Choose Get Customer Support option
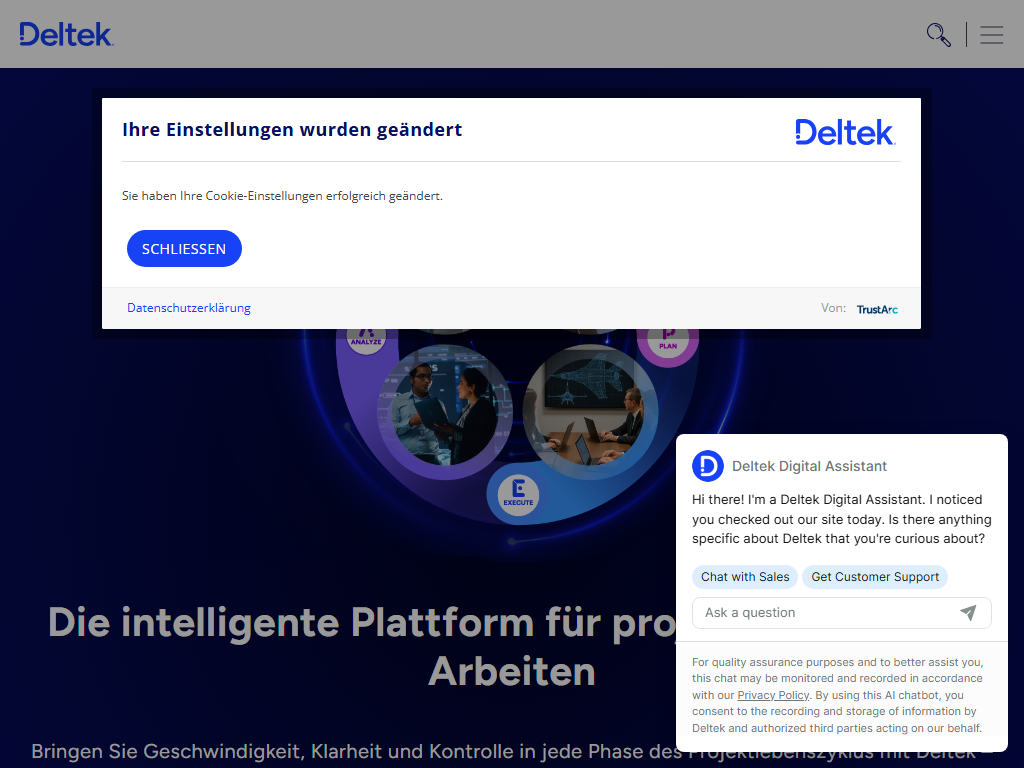1024x768 pixels. [875, 577]
